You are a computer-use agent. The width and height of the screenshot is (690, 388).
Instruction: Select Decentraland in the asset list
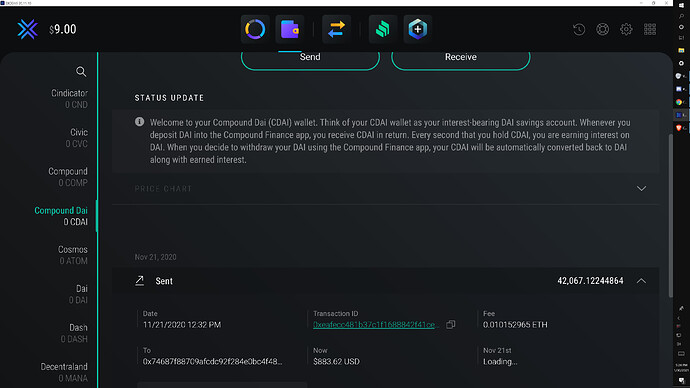coord(64,372)
